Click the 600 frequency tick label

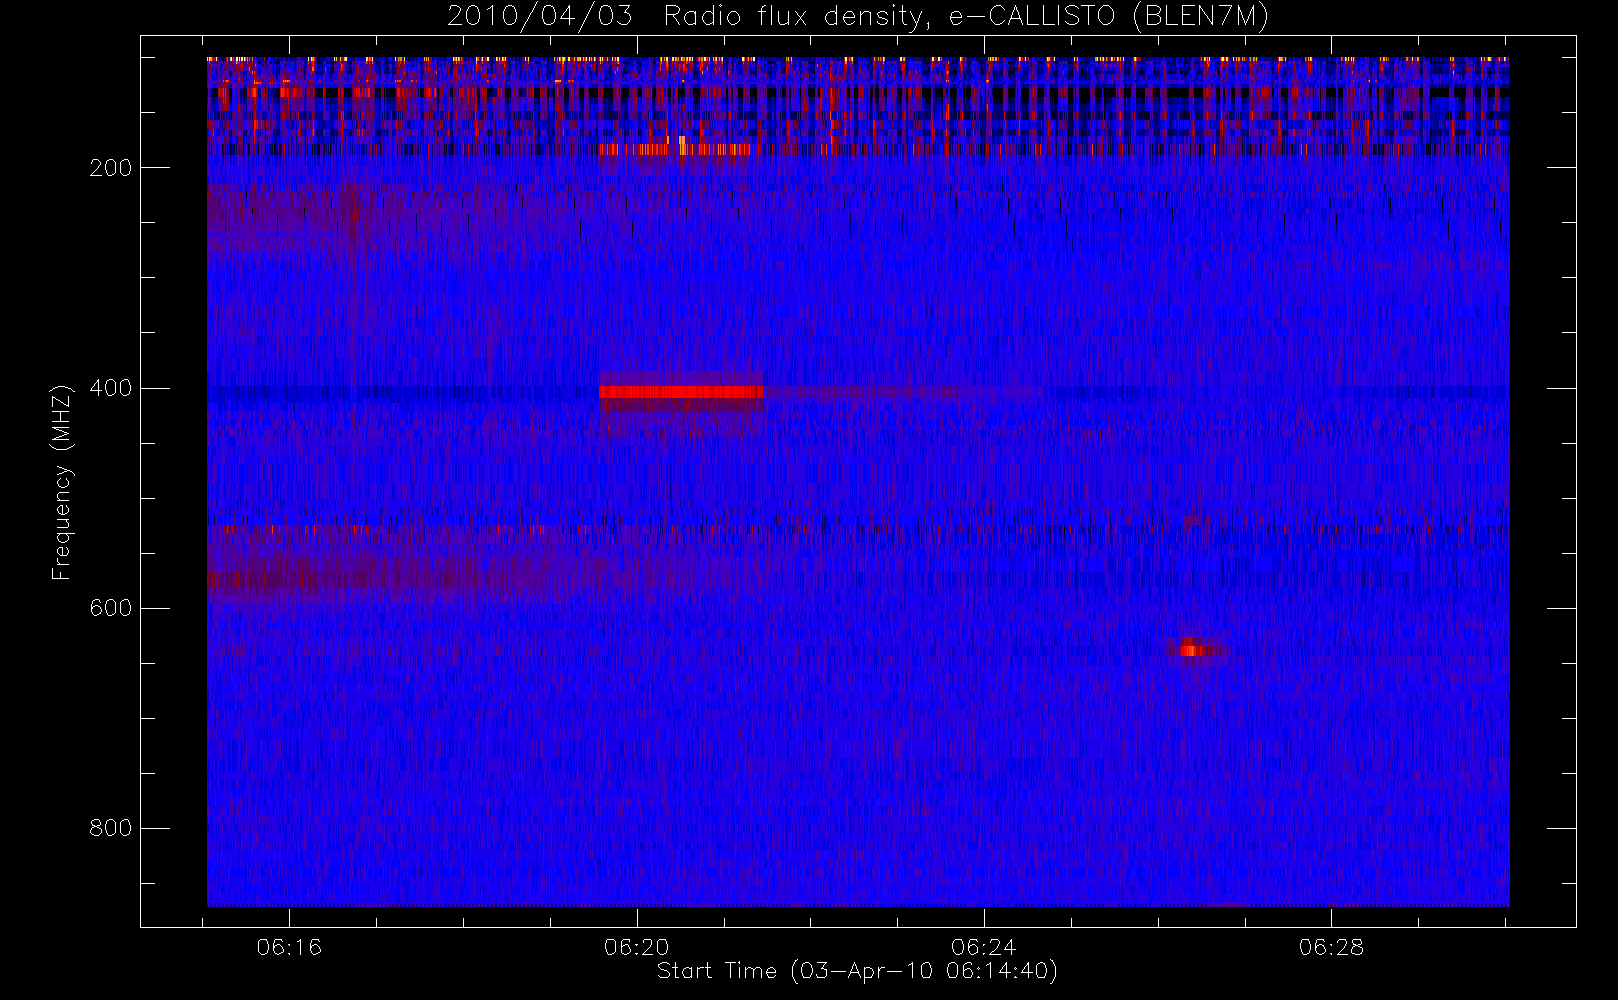click(110, 608)
